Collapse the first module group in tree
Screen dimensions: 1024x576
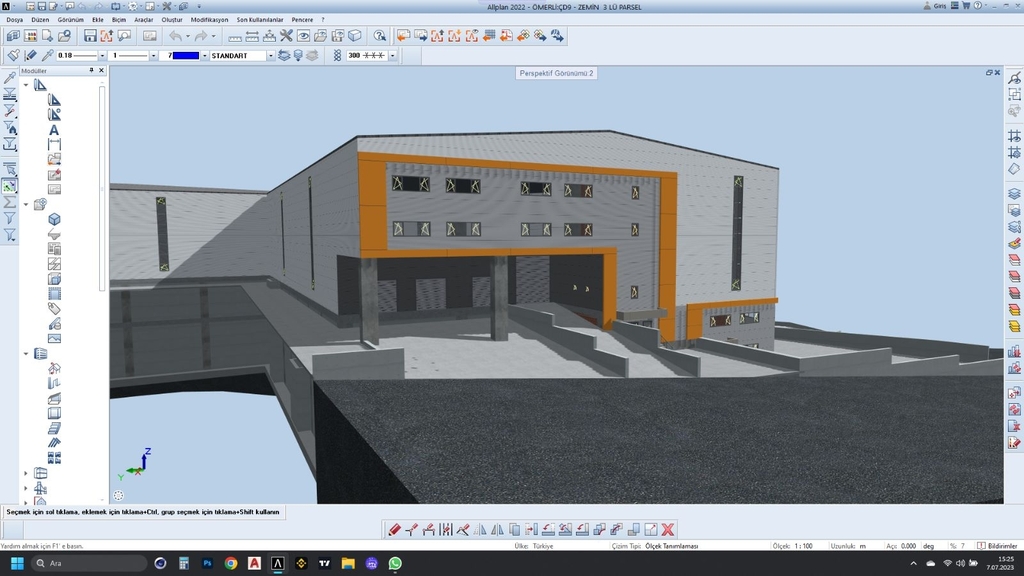[x=26, y=85]
